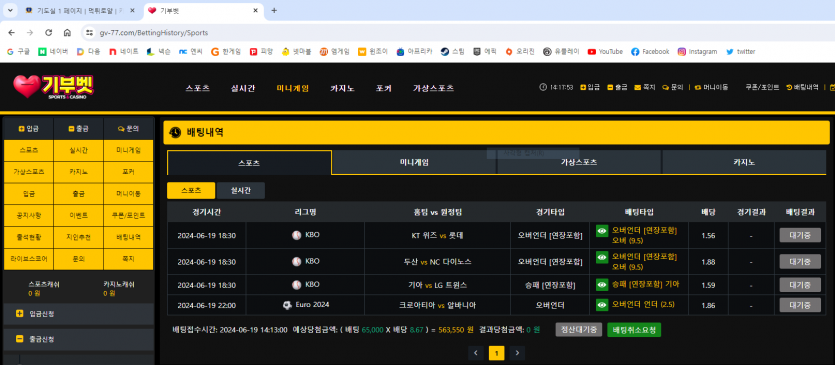
Task: Switch to the 기도실 1 페이지 browser tab
Action: [80, 11]
